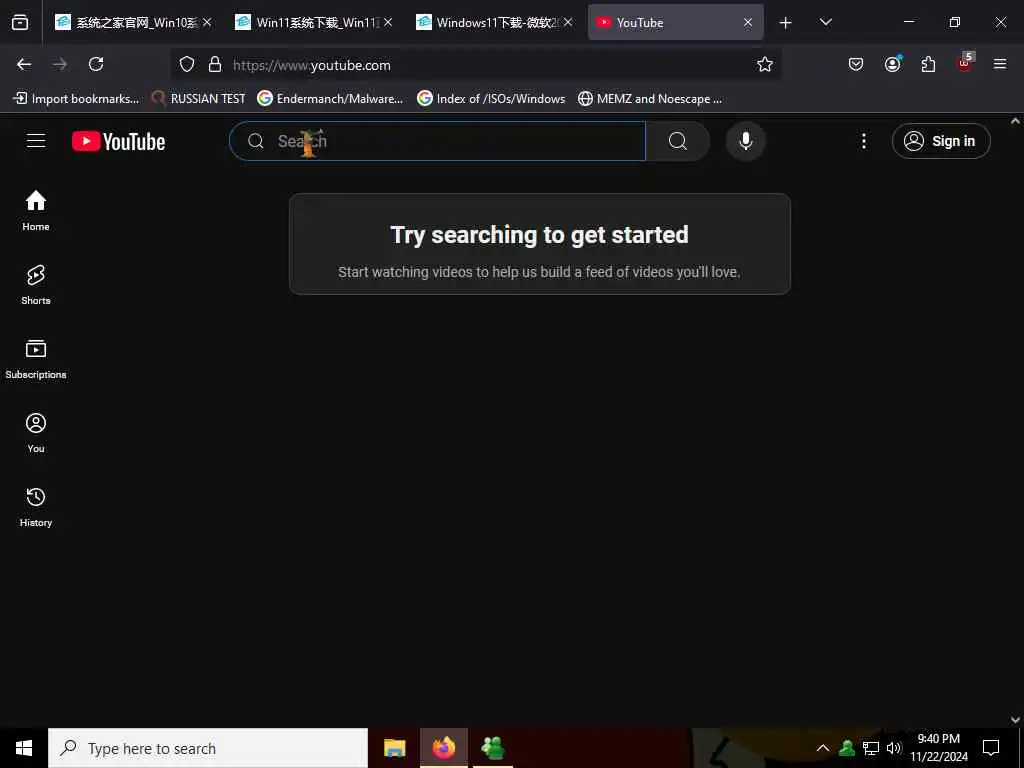Open YouTube settings three-dot menu
This screenshot has height=768, width=1024.
tap(863, 141)
